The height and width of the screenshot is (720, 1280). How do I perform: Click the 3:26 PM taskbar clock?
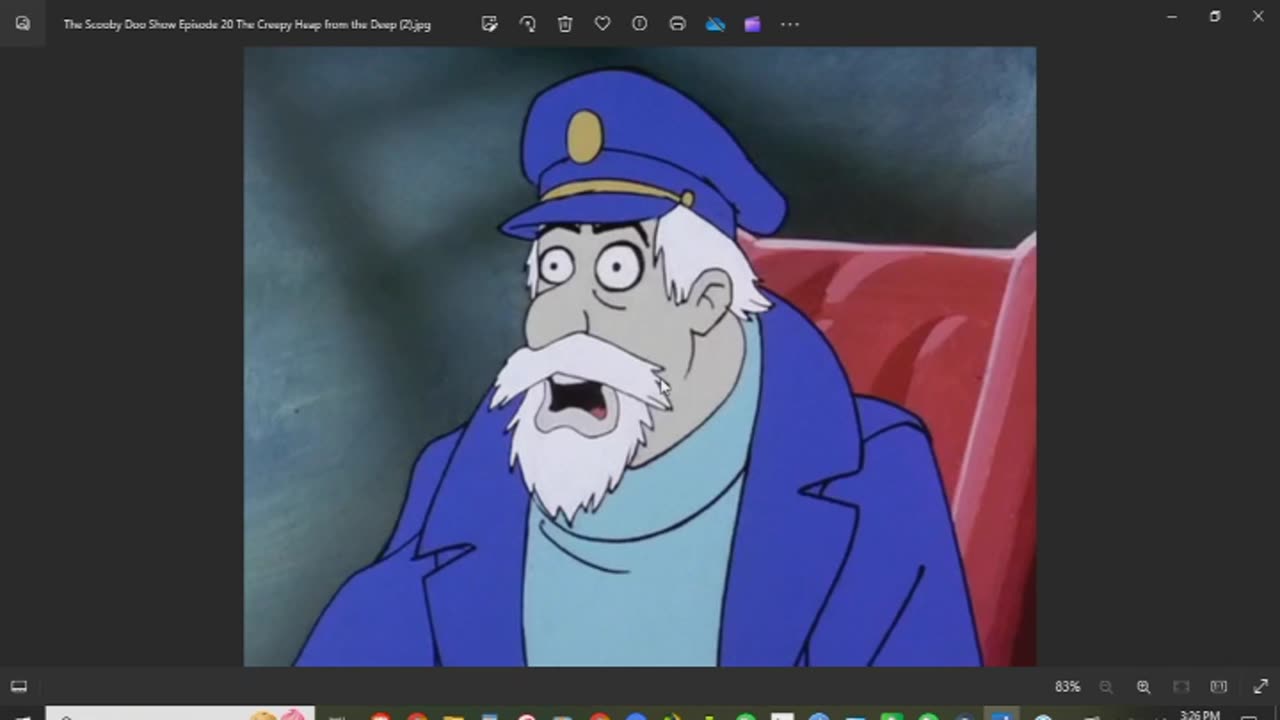tap(1199, 715)
